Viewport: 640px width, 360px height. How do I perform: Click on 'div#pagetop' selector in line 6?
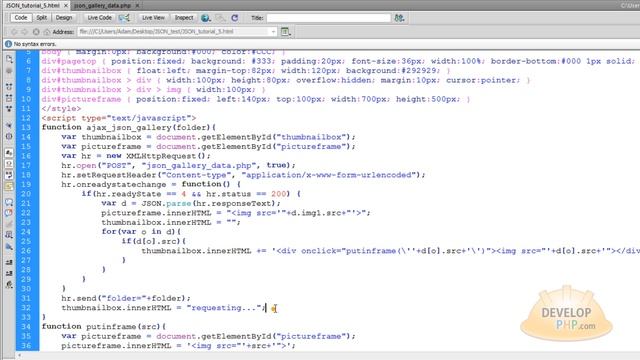(x=69, y=61)
